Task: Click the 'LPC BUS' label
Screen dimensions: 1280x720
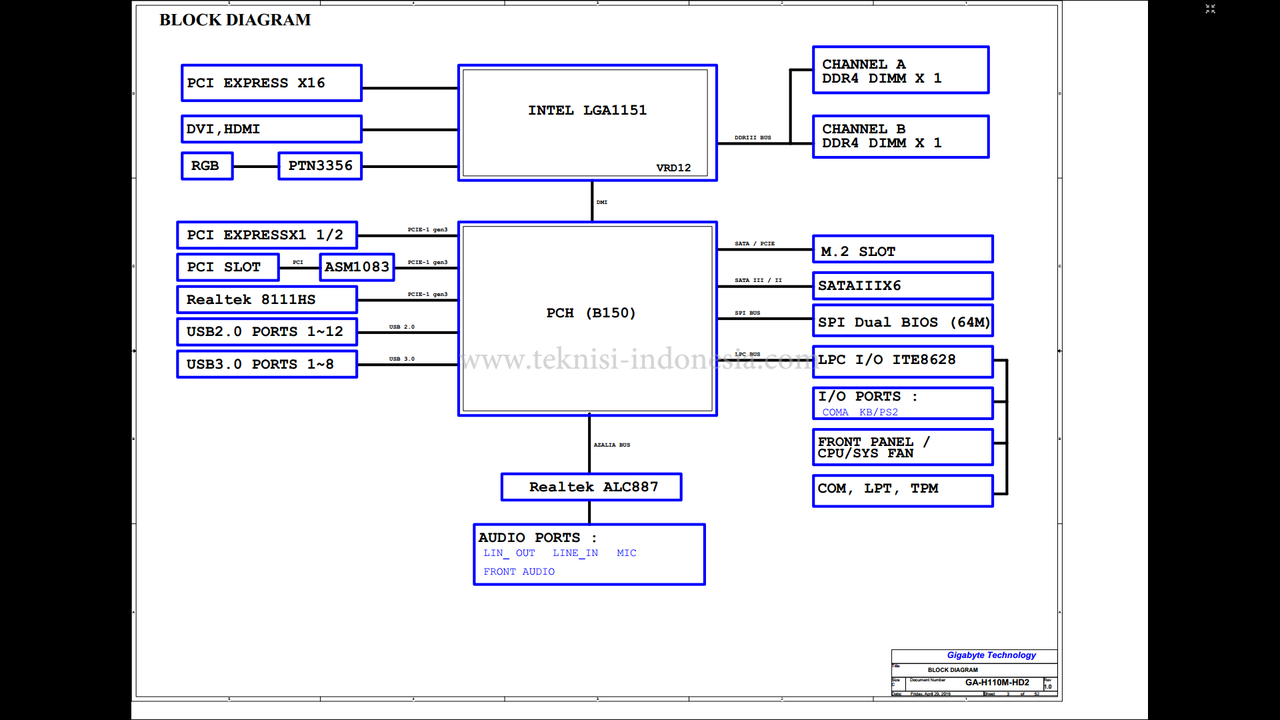Action: tap(748, 354)
